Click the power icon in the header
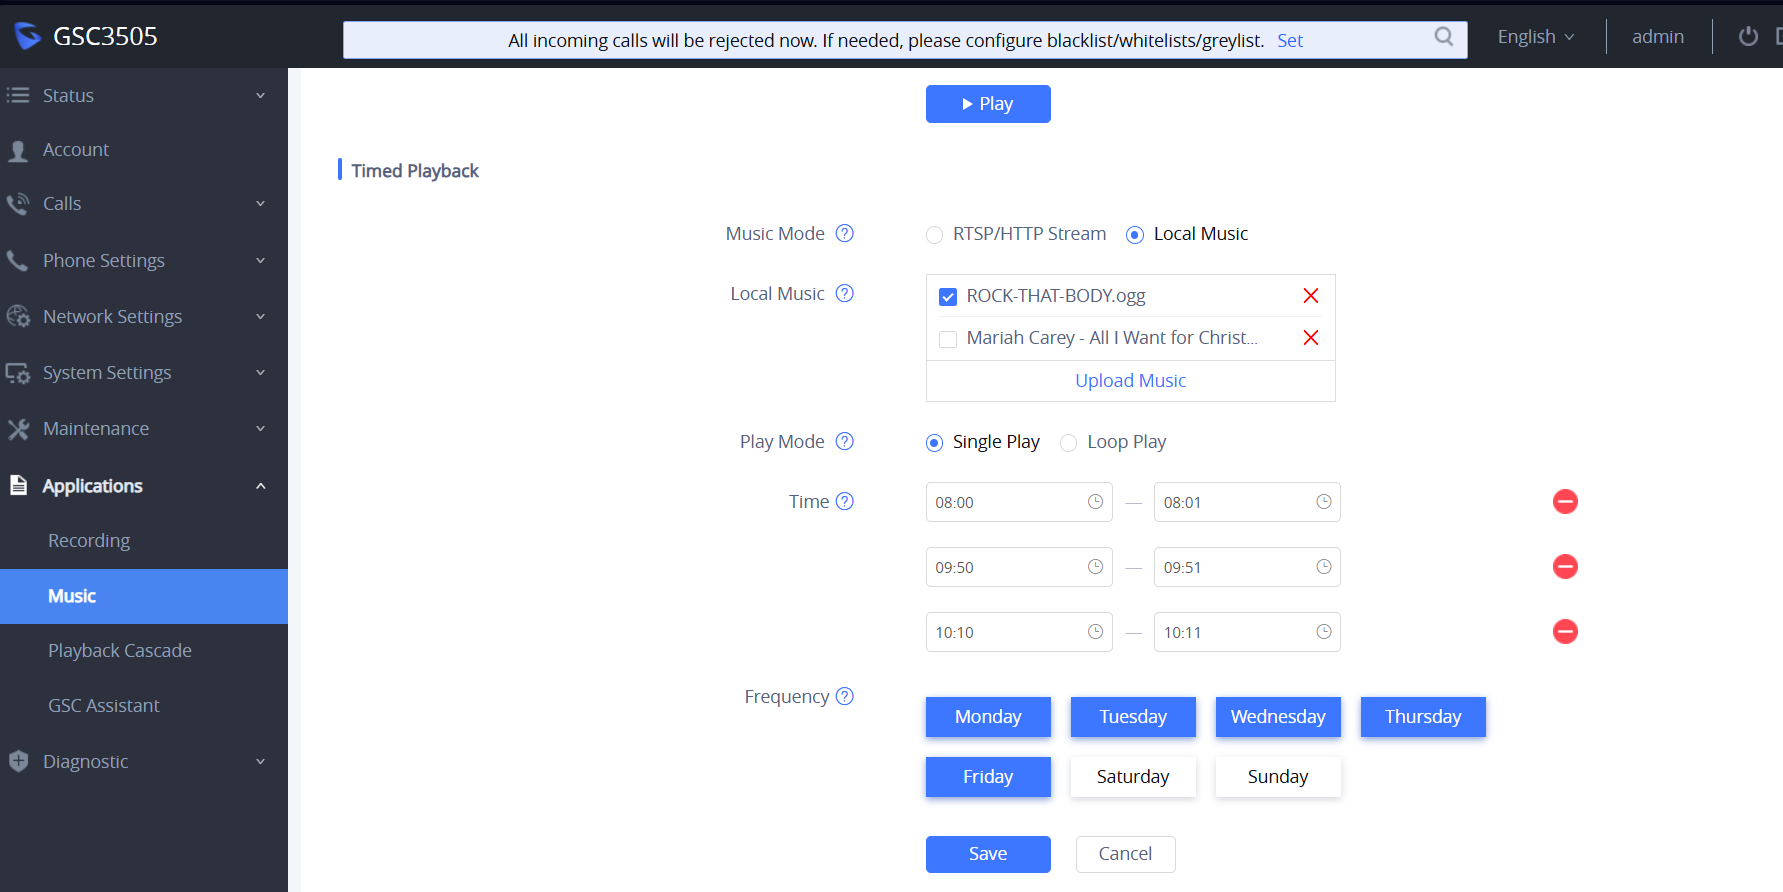This screenshot has height=892, width=1783. click(1748, 37)
